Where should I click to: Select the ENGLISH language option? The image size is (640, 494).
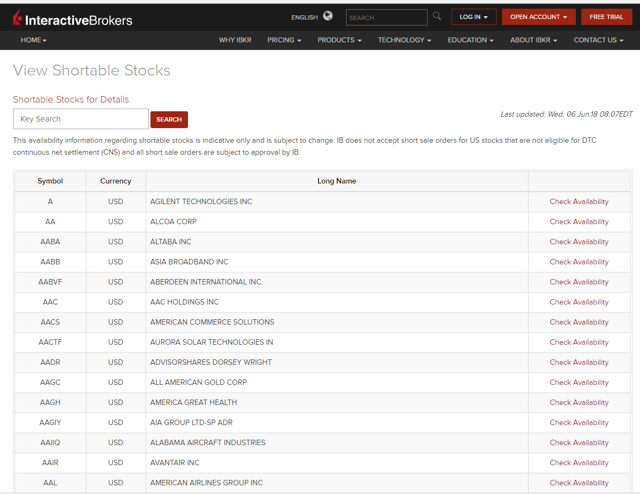coord(304,17)
